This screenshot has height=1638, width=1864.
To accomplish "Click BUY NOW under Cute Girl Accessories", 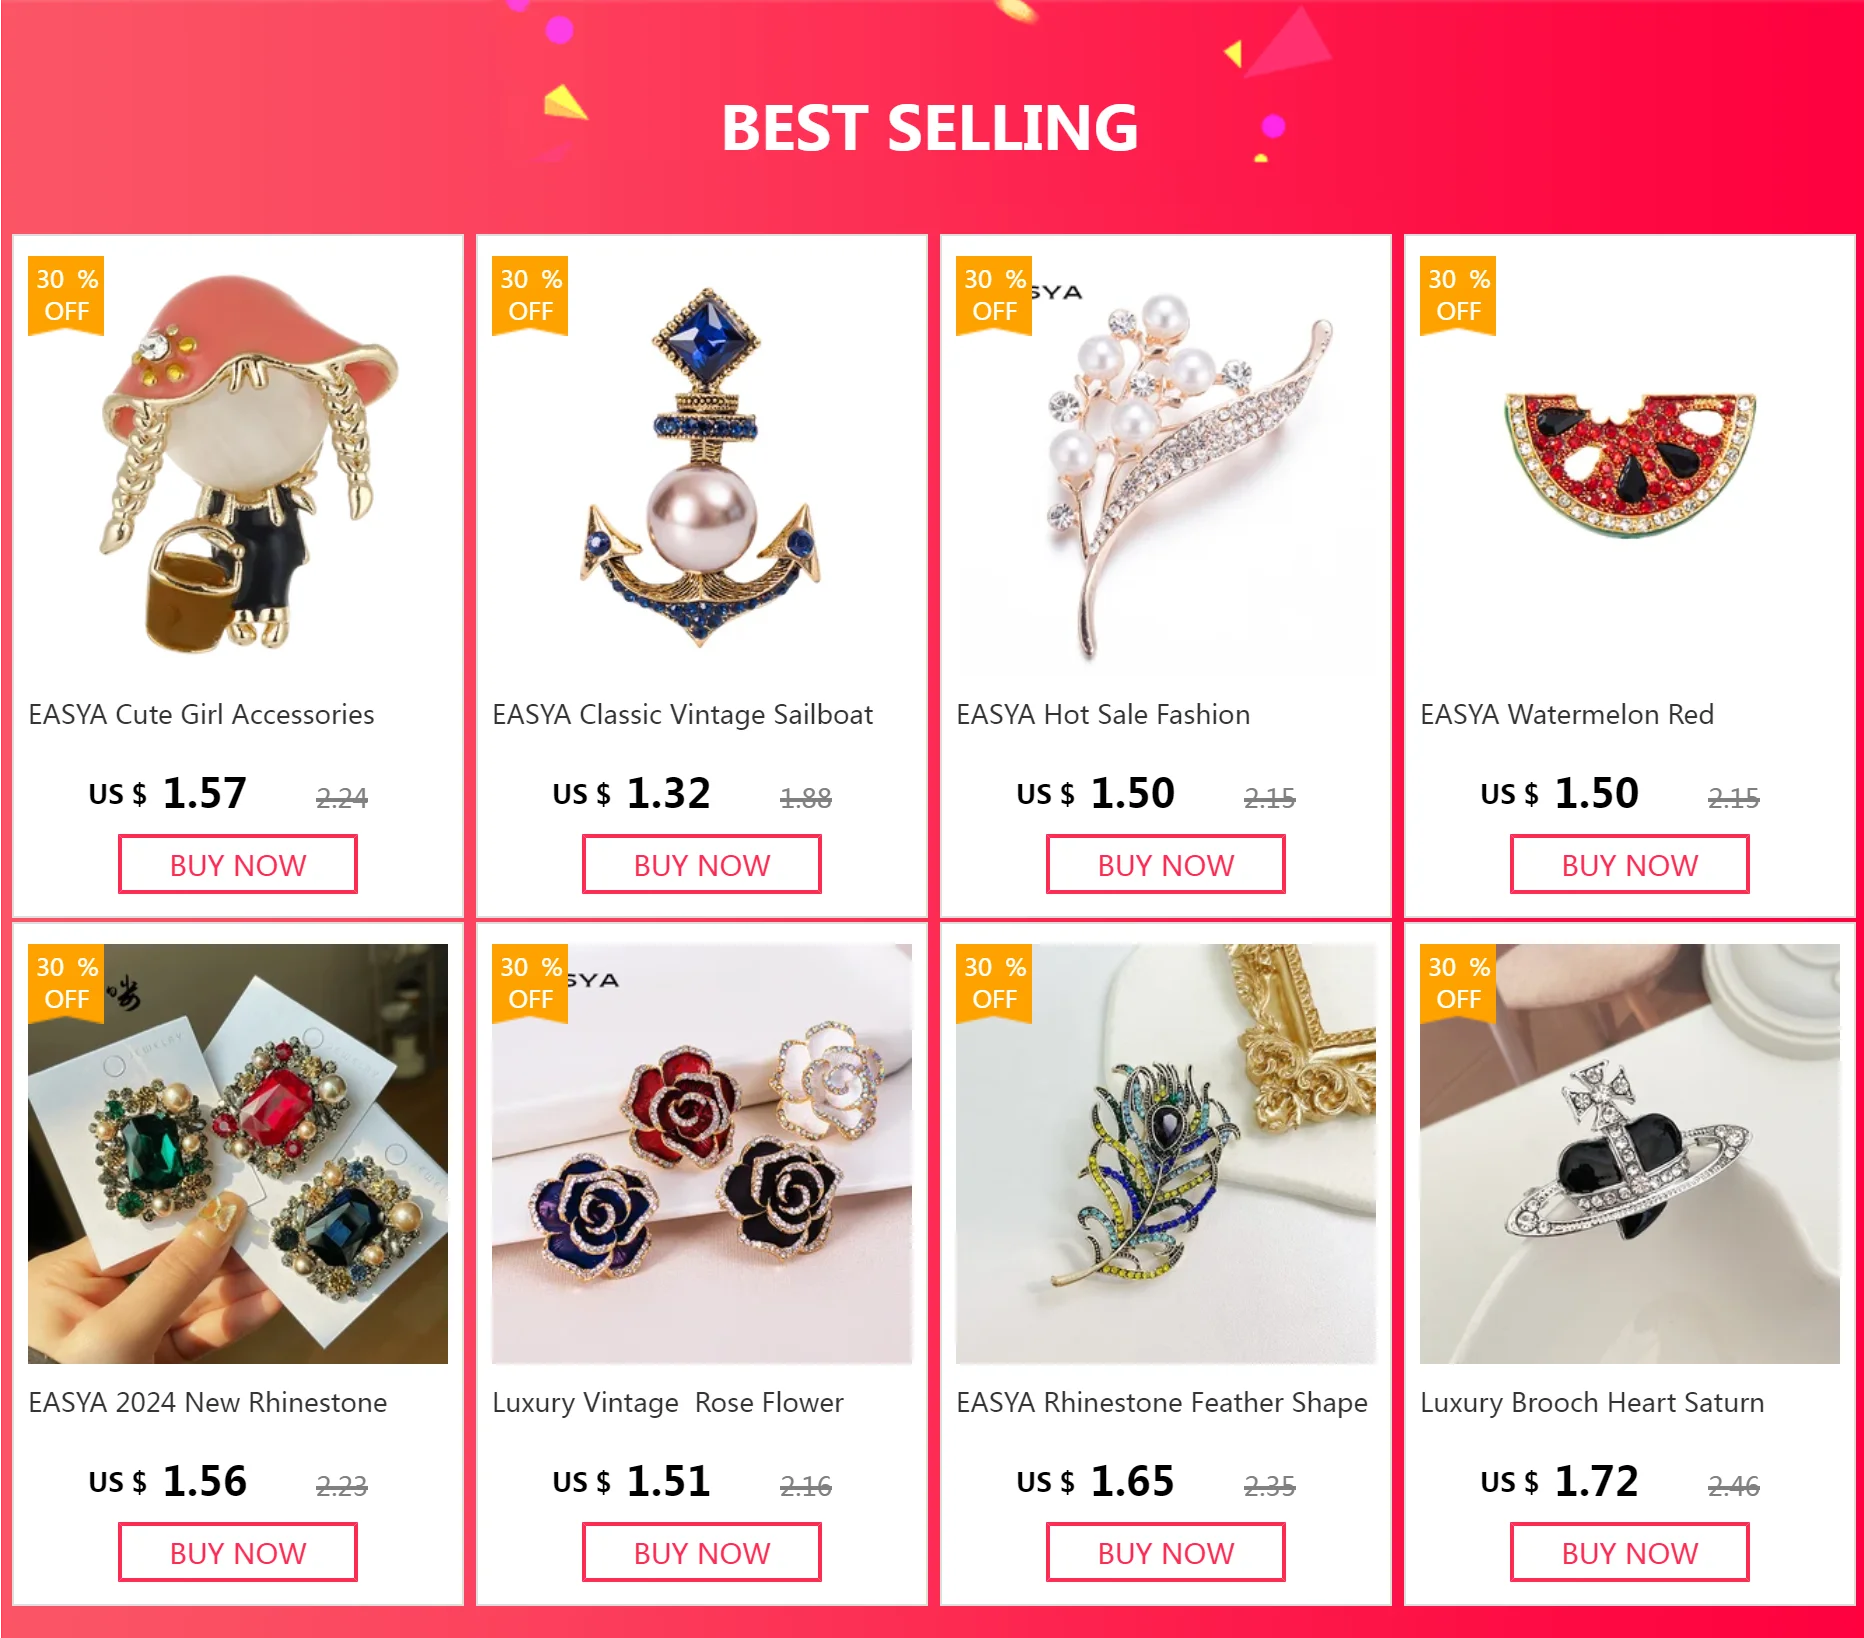I will [238, 865].
